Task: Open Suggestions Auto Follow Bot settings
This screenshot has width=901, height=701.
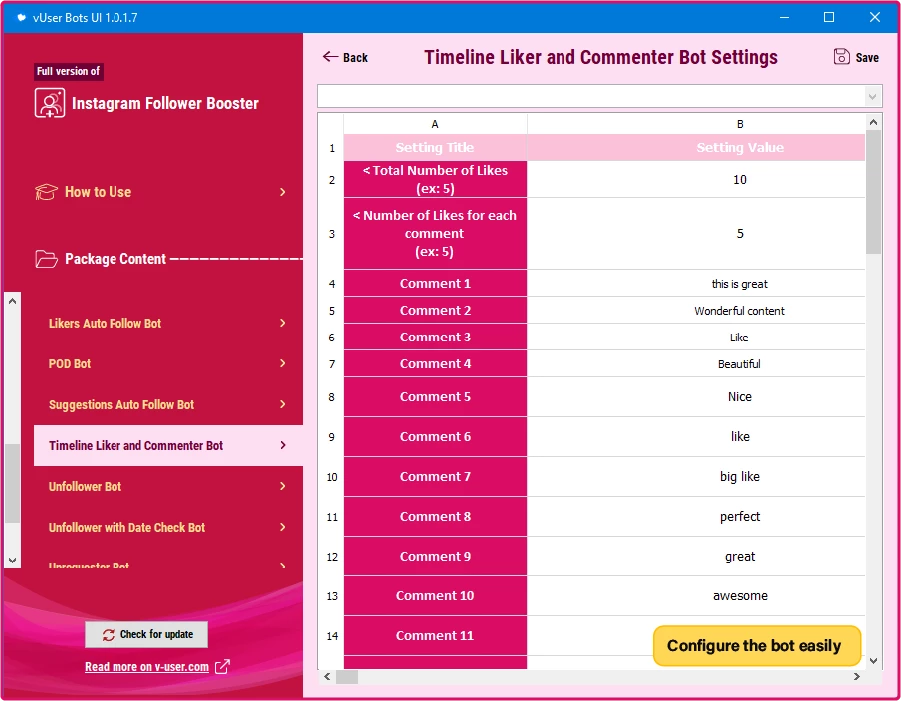Action: click(x=168, y=405)
